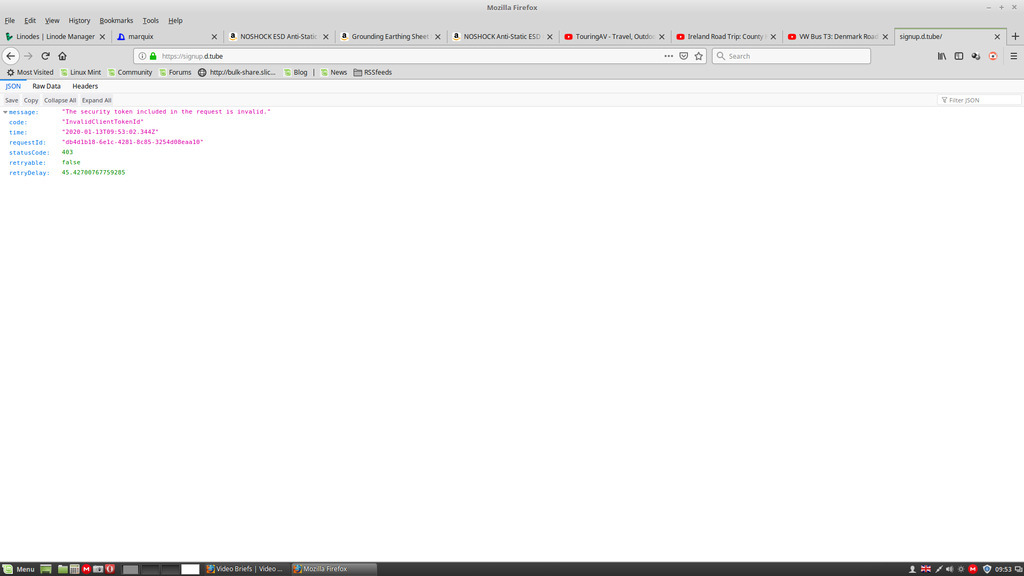This screenshot has width=1024, height=576.
Task: Open the page actions three-dot menu
Action: click(668, 56)
